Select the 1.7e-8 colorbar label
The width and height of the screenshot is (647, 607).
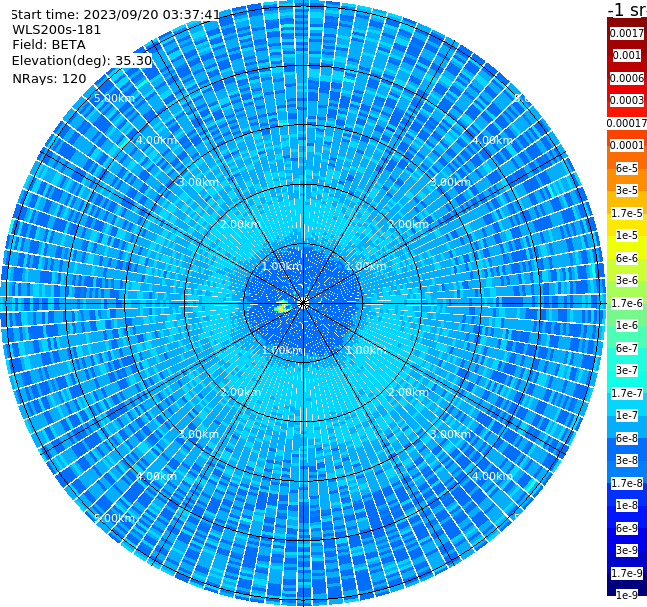(627, 483)
